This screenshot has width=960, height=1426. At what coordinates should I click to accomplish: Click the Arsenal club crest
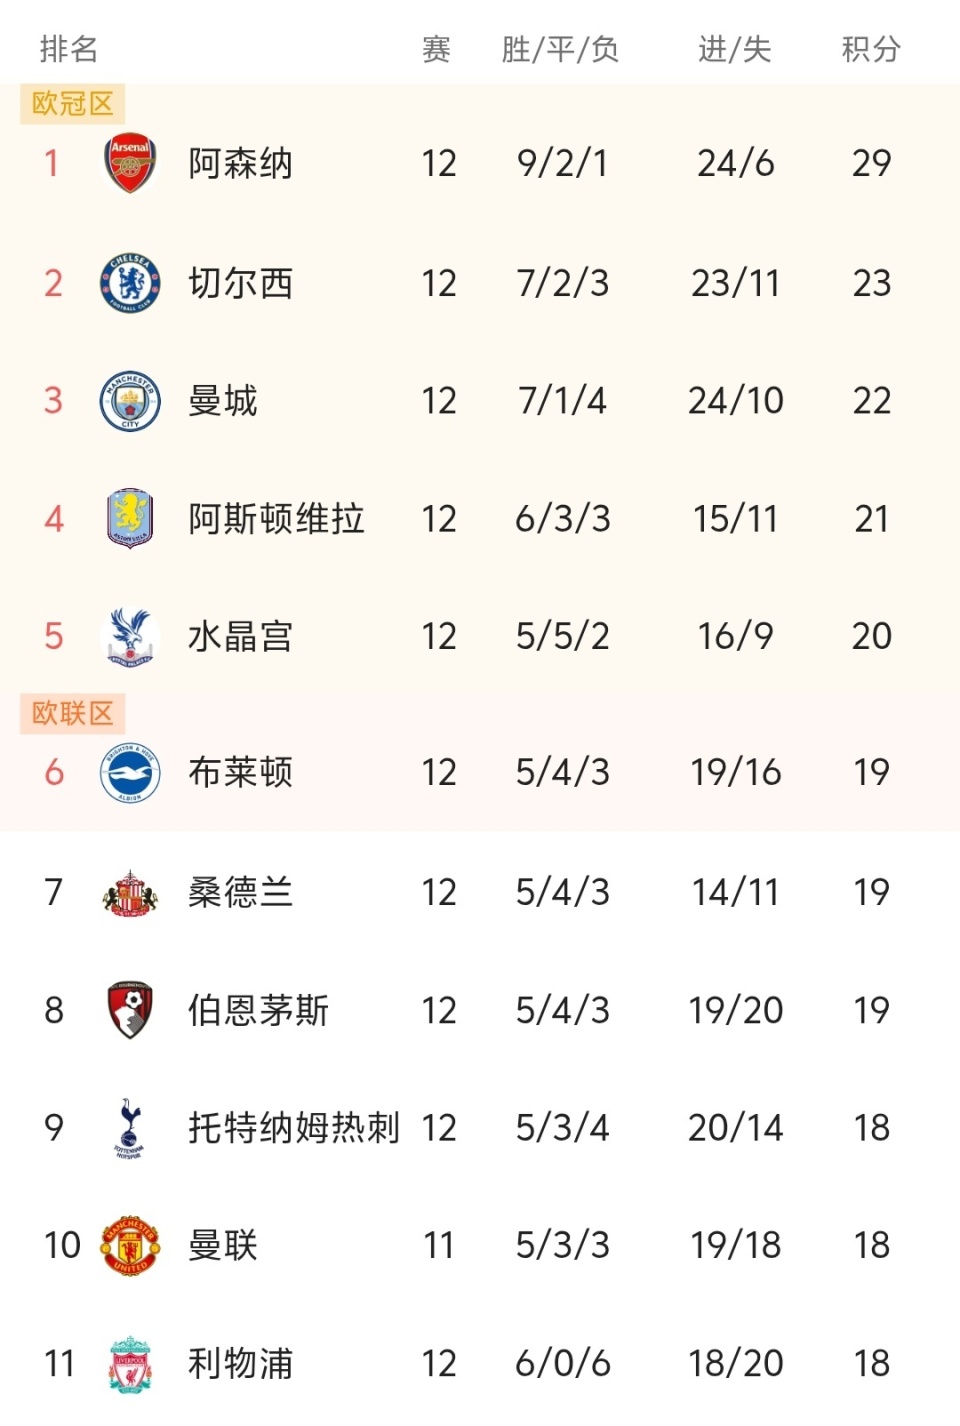(x=130, y=163)
